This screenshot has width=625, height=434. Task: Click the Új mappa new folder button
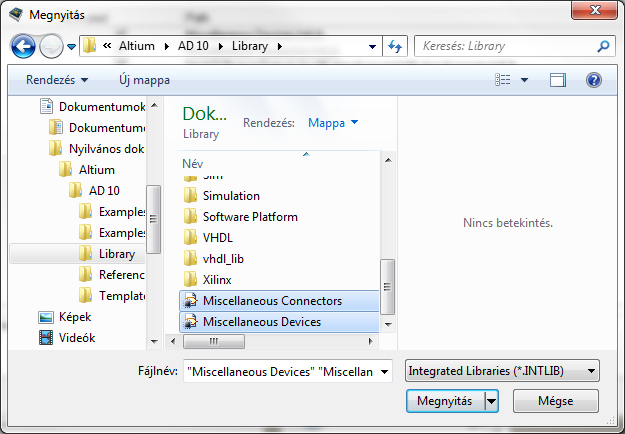click(145, 79)
